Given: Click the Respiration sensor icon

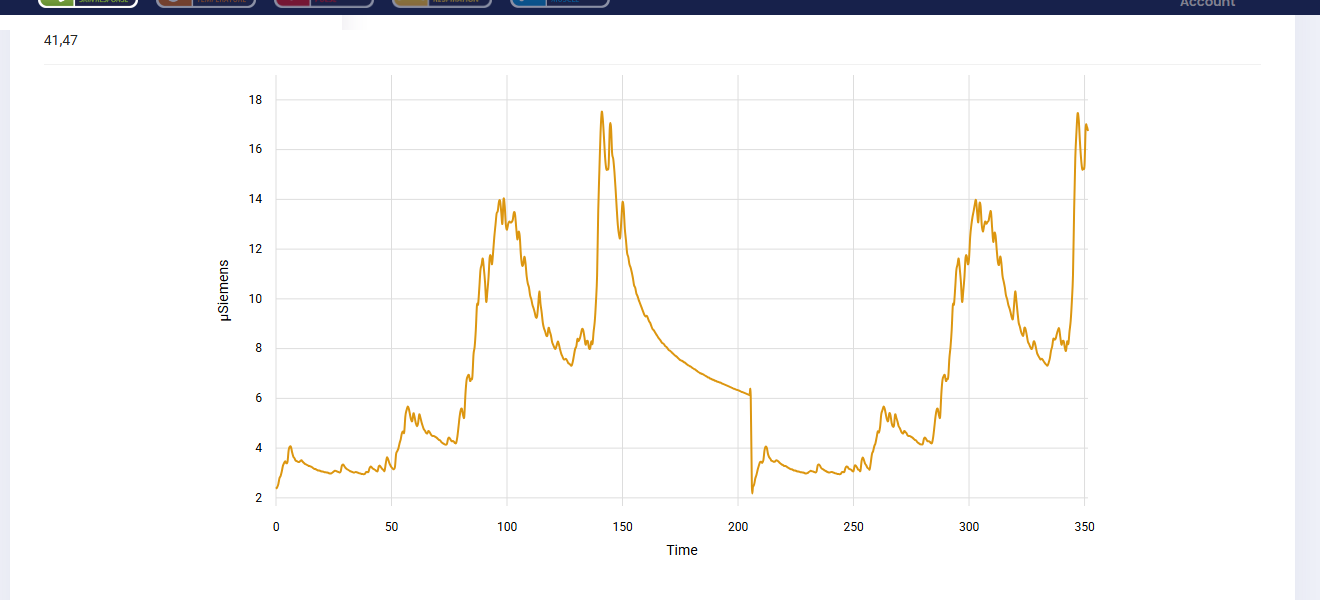Looking at the screenshot, I should [412, 4].
